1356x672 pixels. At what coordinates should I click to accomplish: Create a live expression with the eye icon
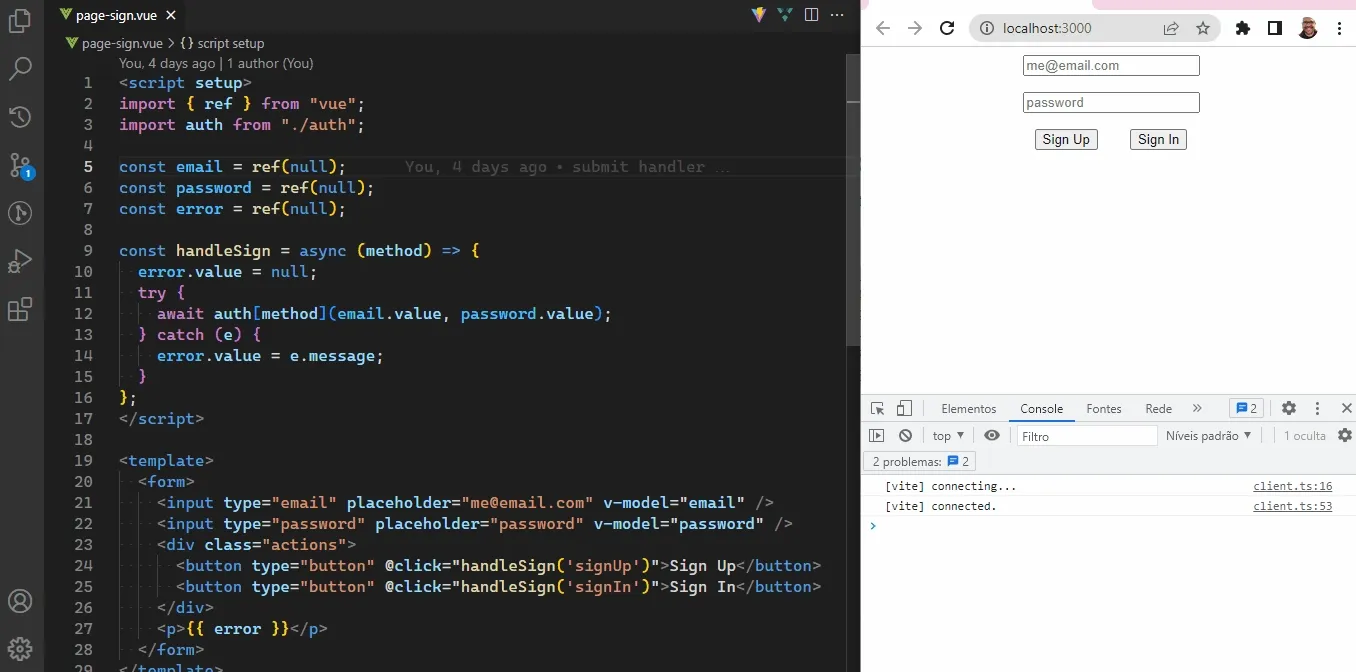coord(991,435)
